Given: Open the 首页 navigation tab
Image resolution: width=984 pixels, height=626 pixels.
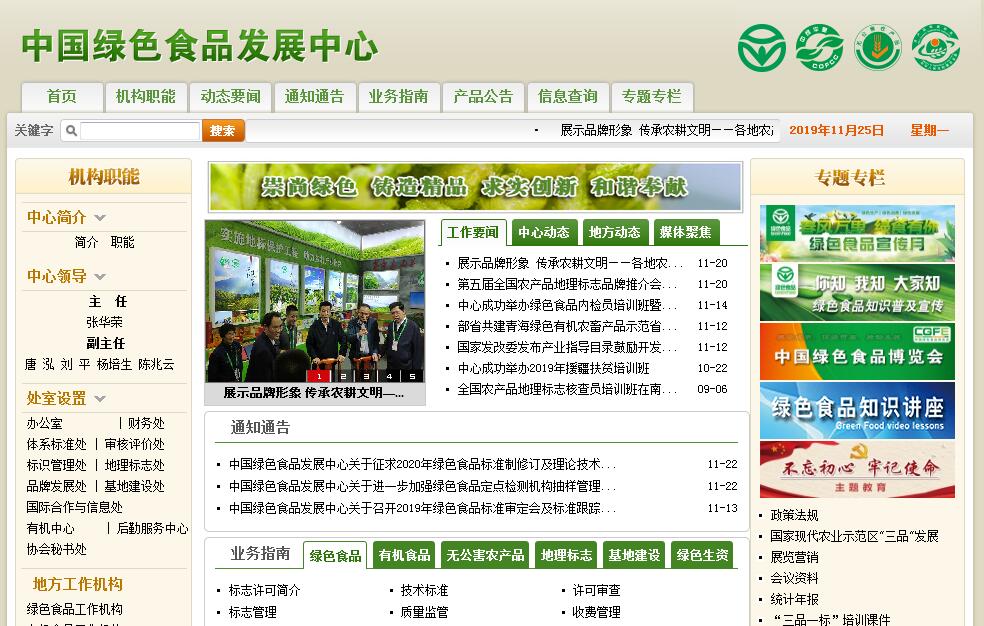Looking at the screenshot, I should 62,97.
